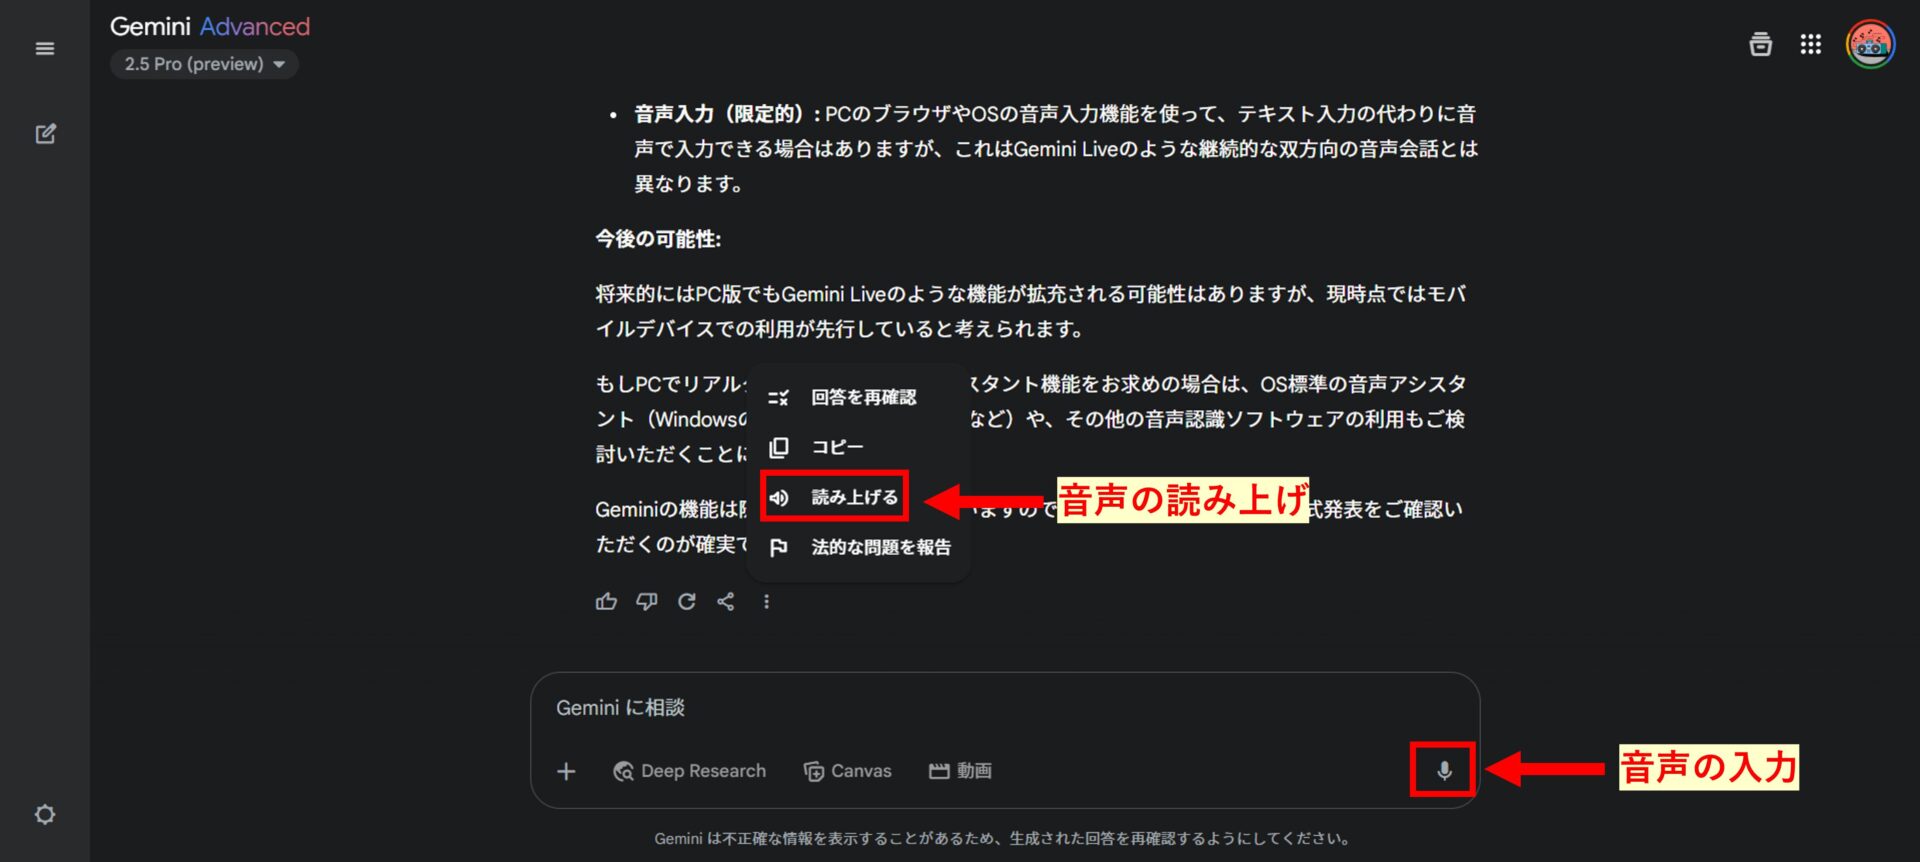1920x862 pixels.
Task: Click the 今後の可能性: heading text
Action: tap(658, 239)
